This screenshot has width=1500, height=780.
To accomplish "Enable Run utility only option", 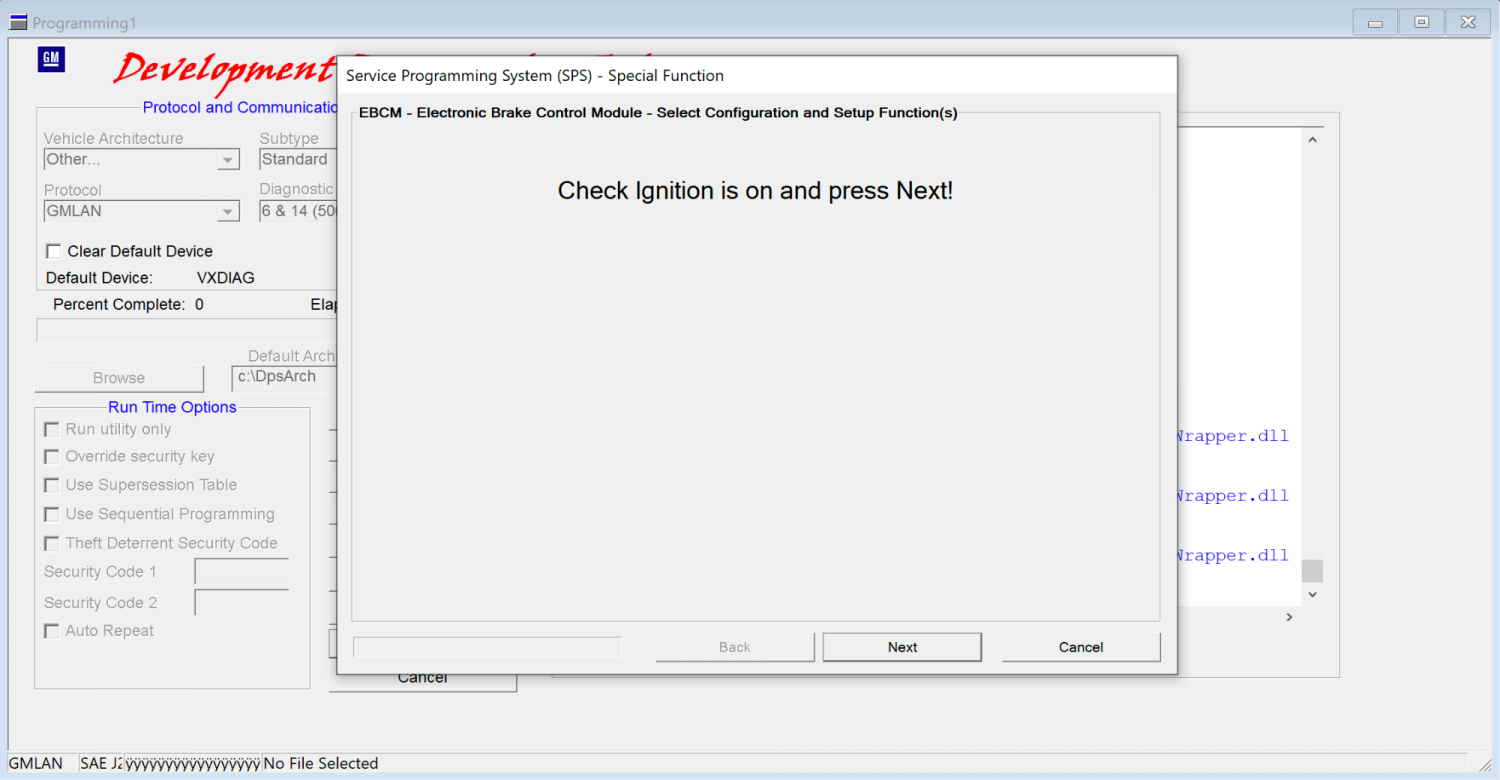I will [52, 429].
